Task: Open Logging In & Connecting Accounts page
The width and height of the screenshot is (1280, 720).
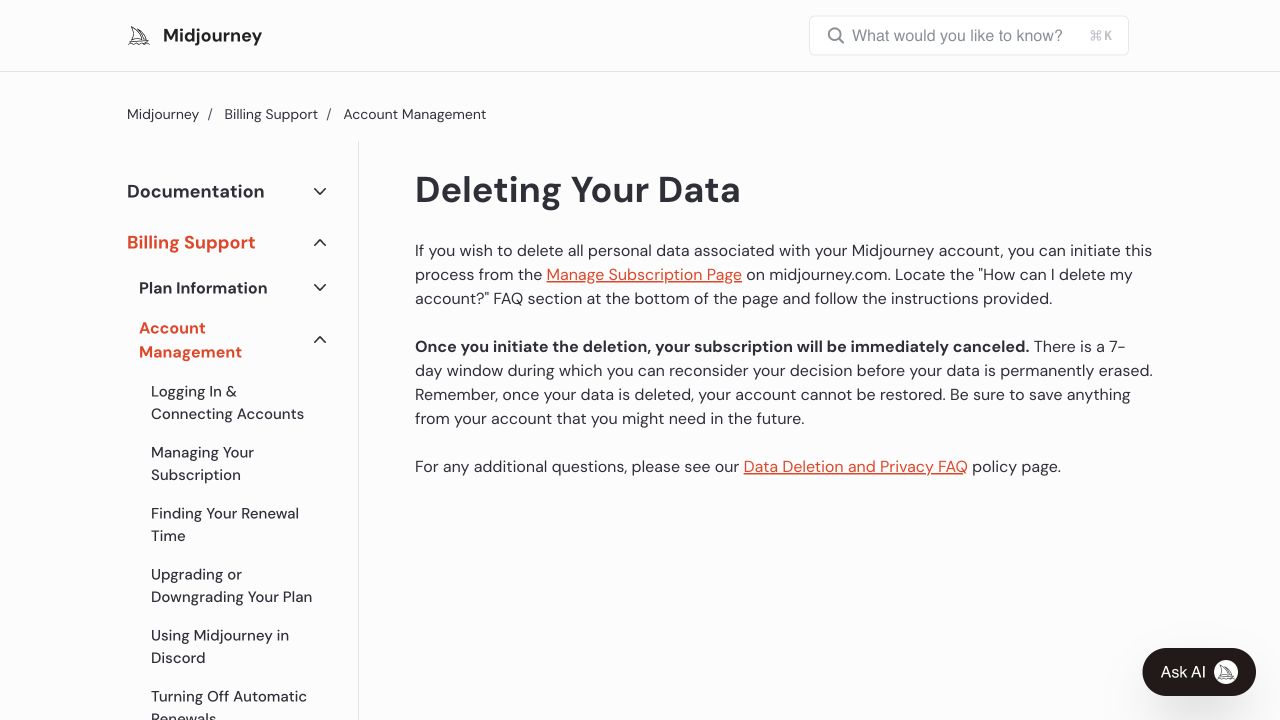Action: pyautogui.click(x=227, y=403)
